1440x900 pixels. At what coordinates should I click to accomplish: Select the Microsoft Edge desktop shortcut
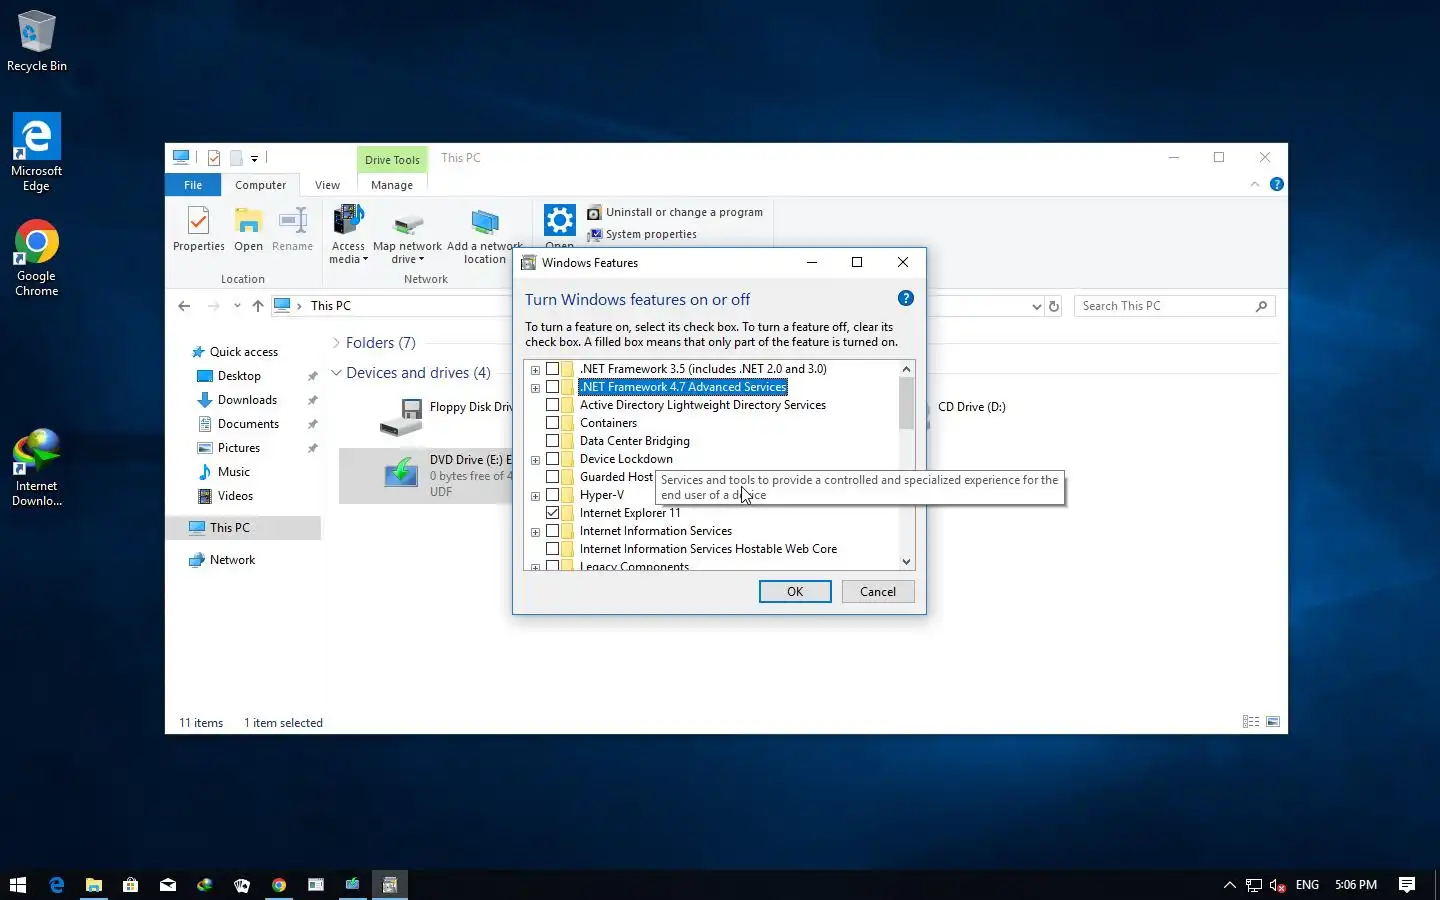(x=37, y=151)
